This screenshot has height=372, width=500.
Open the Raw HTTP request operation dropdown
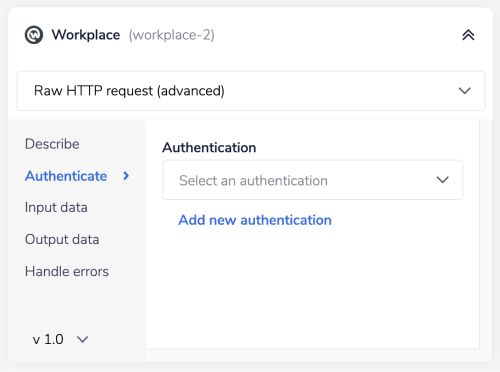click(251, 91)
